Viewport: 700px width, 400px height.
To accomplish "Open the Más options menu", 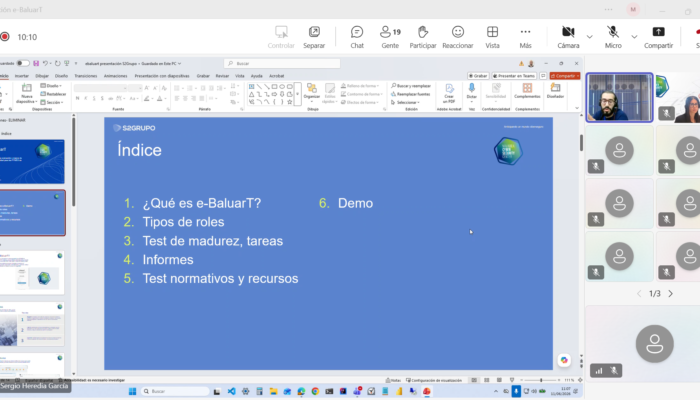I will pos(525,37).
